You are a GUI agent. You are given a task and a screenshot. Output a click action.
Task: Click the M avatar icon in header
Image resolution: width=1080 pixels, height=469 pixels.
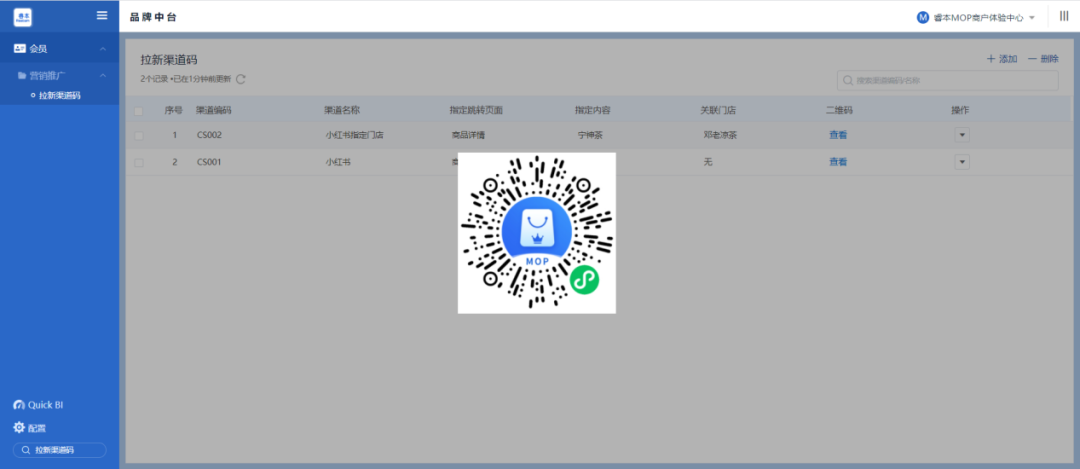(x=923, y=18)
